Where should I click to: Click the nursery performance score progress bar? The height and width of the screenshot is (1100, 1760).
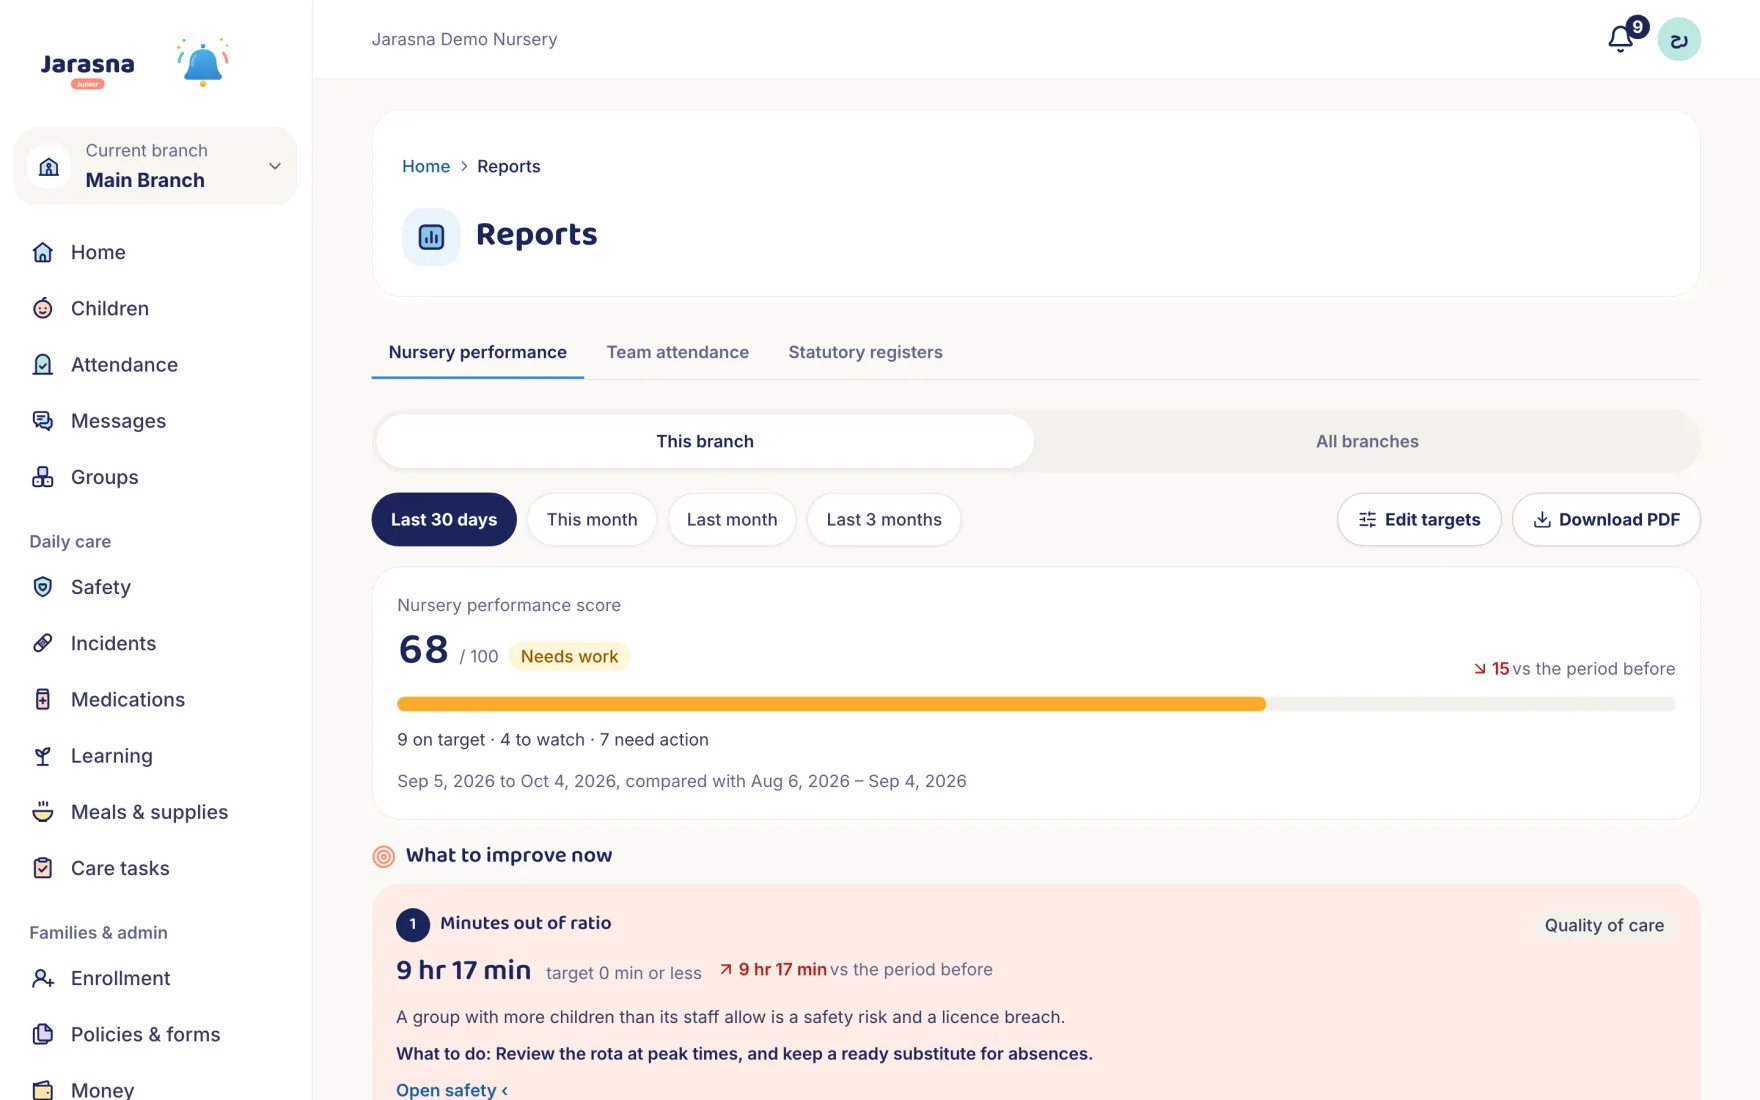[x=1036, y=704]
